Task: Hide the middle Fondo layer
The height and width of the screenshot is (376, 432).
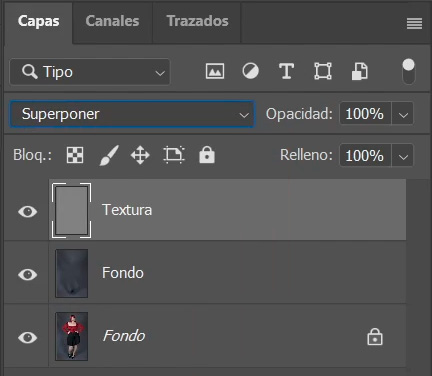Action: [x=27, y=274]
